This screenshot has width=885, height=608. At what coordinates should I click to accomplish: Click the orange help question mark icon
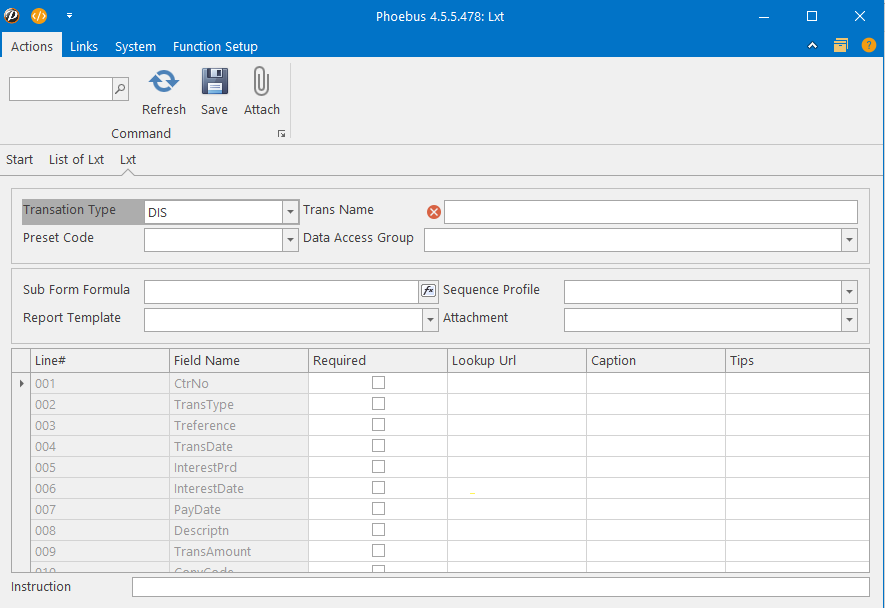pyautogui.click(x=868, y=45)
